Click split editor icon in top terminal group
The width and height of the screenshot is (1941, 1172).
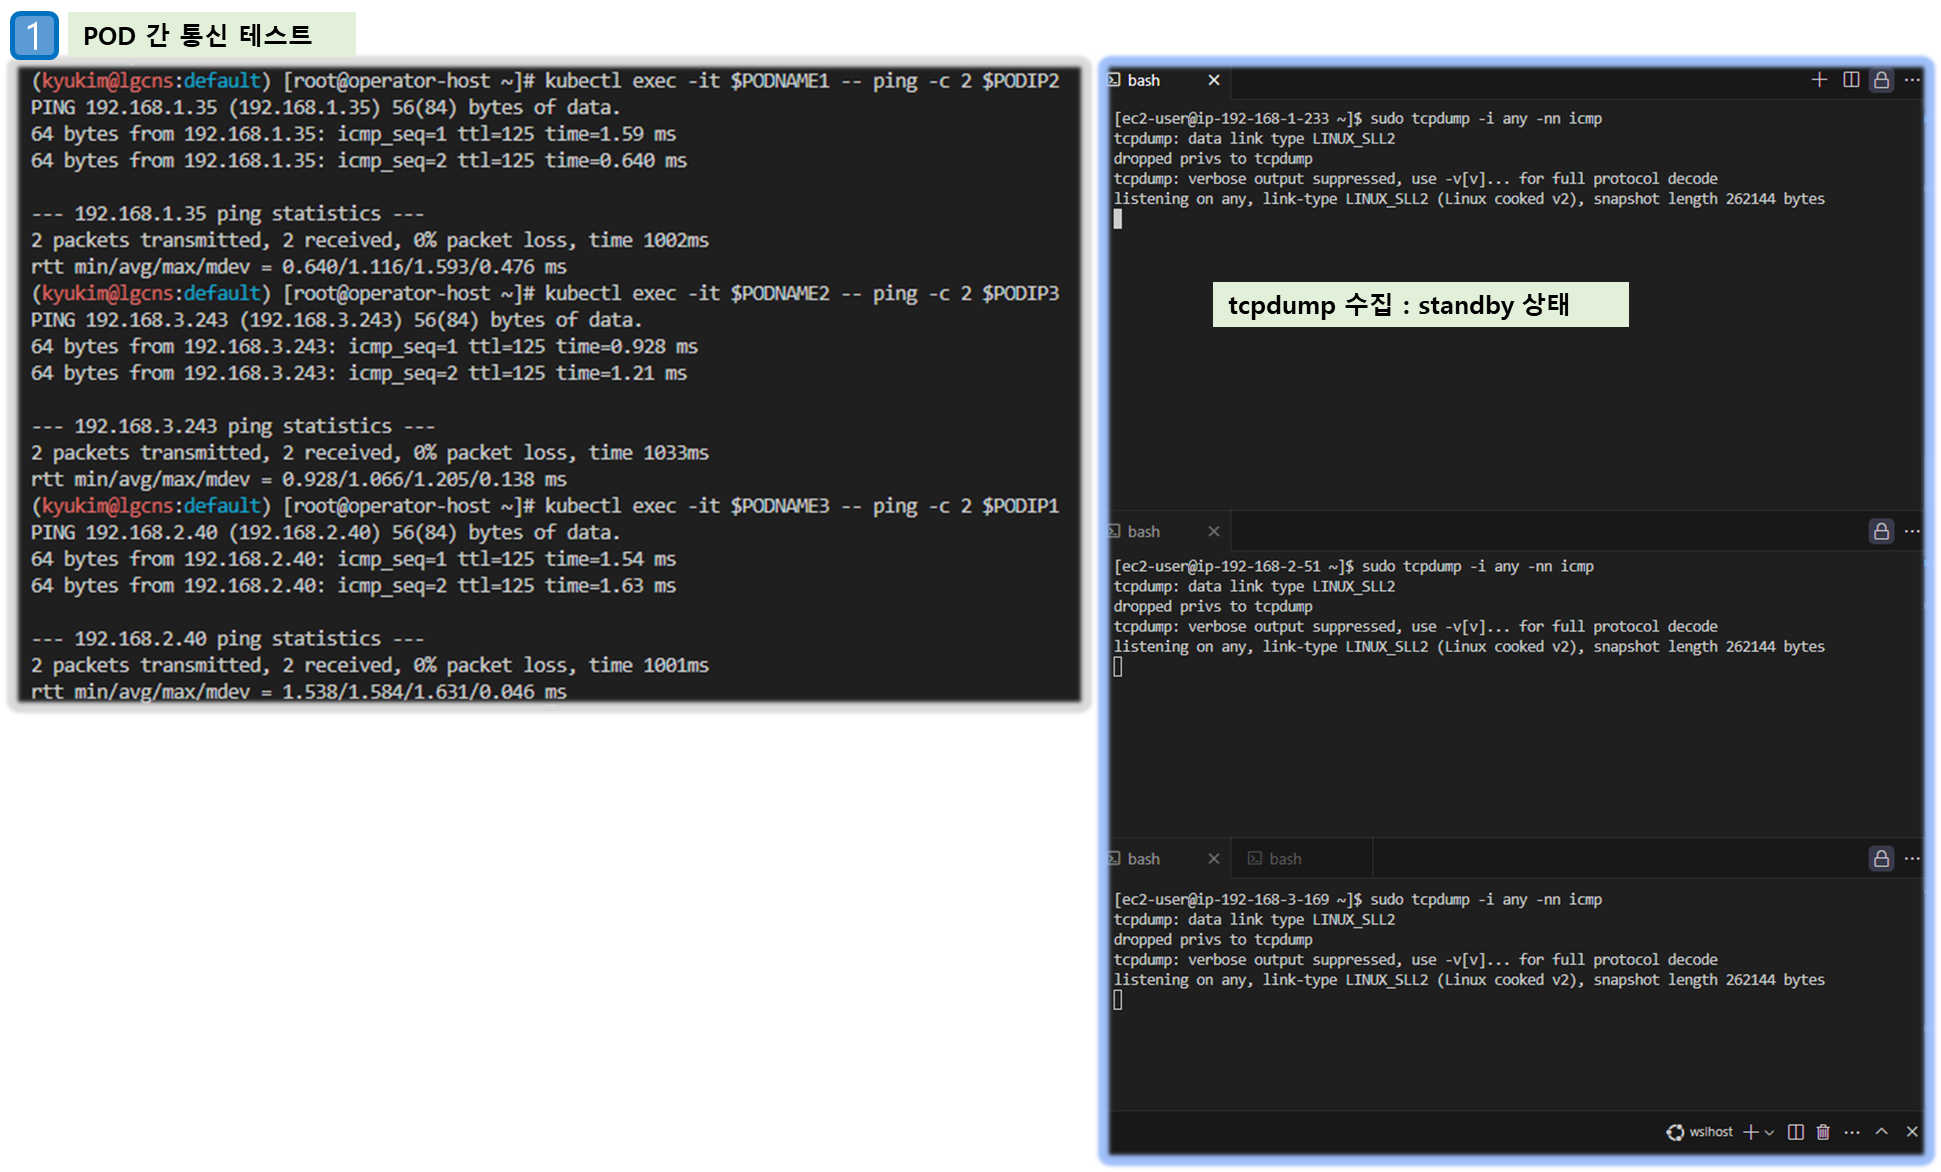tap(1851, 80)
